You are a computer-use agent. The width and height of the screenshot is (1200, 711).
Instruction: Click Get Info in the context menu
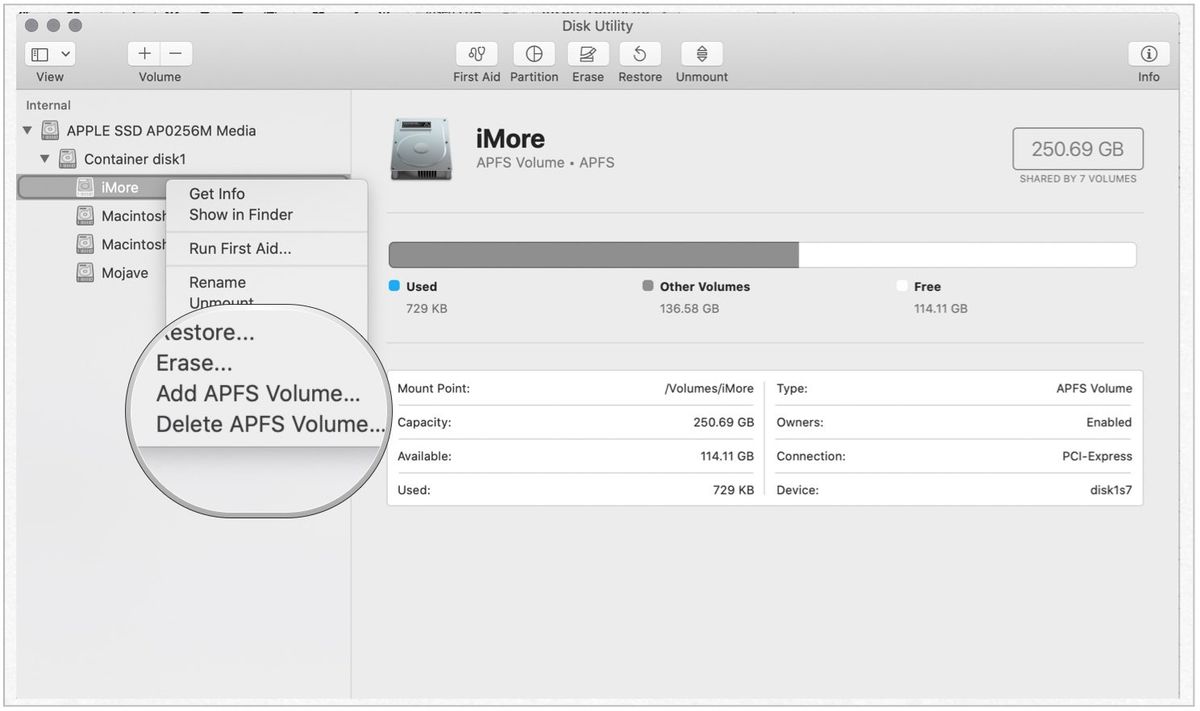point(215,193)
